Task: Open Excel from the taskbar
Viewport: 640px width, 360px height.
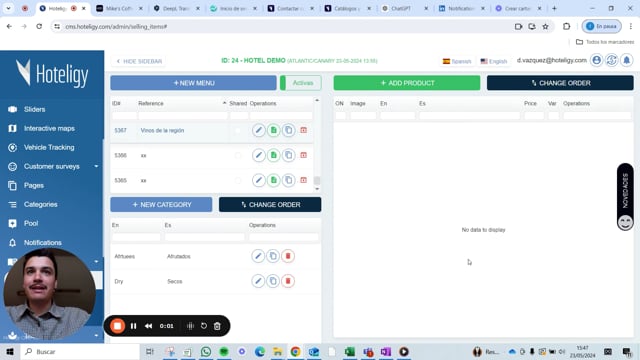Action: tap(350, 351)
